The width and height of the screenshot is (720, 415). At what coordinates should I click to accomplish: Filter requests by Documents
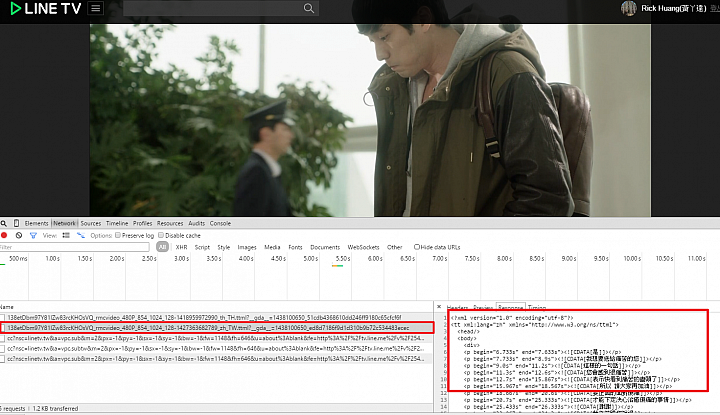325,247
